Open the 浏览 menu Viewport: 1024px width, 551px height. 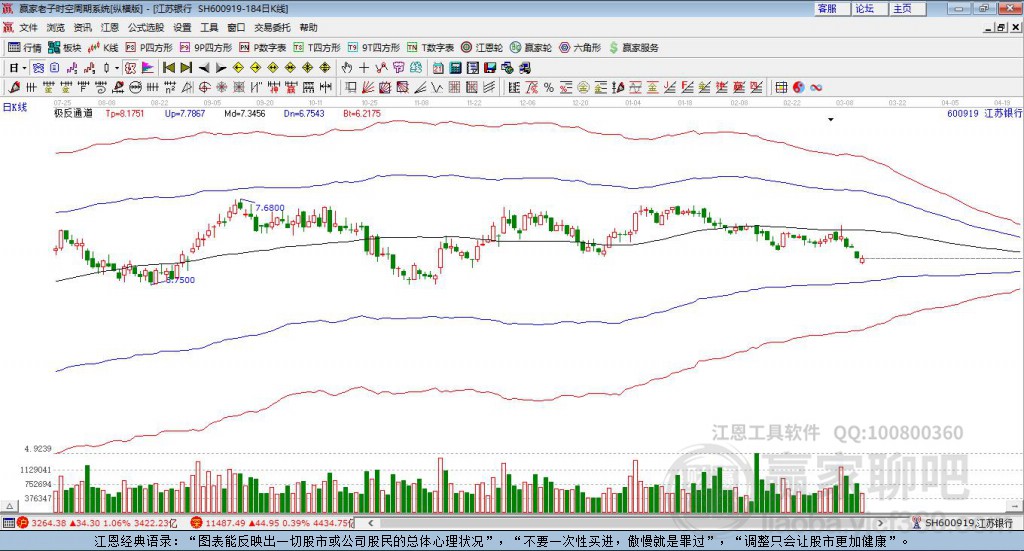click(x=56, y=27)
